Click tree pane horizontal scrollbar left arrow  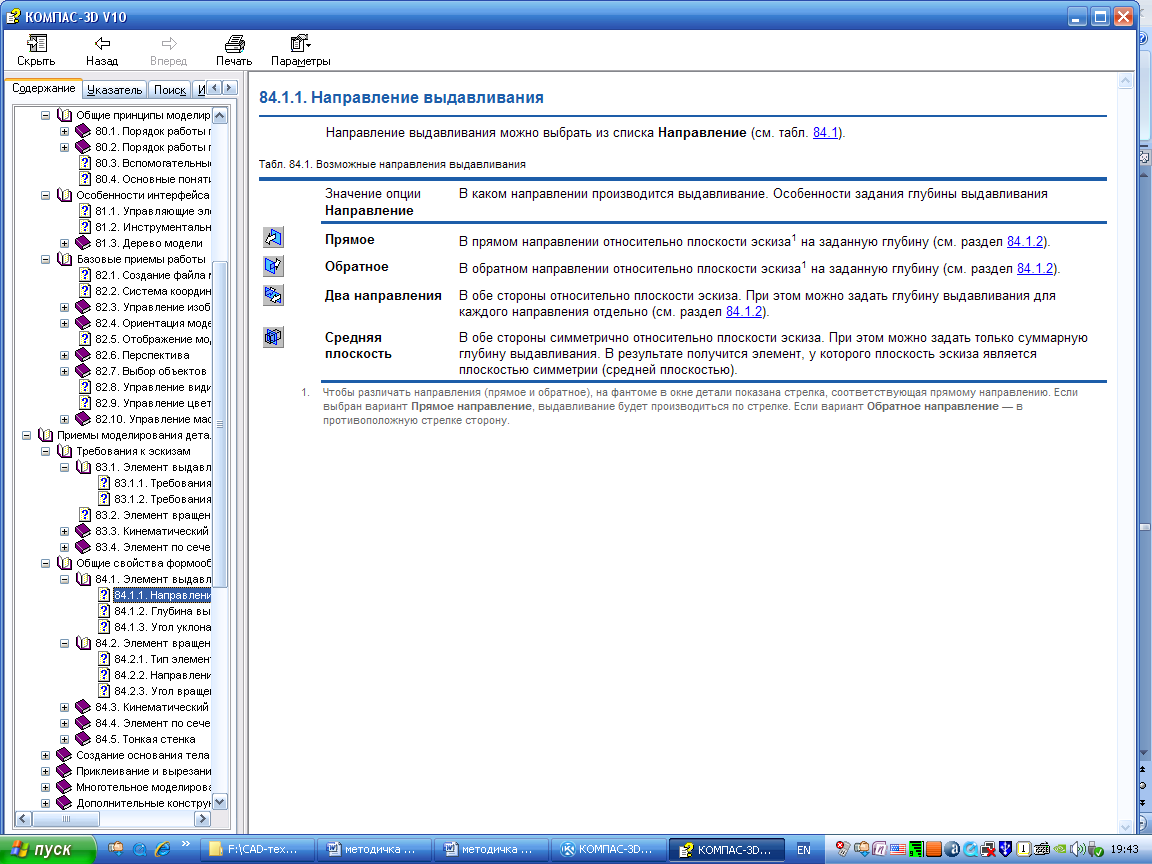coord(23,818)
